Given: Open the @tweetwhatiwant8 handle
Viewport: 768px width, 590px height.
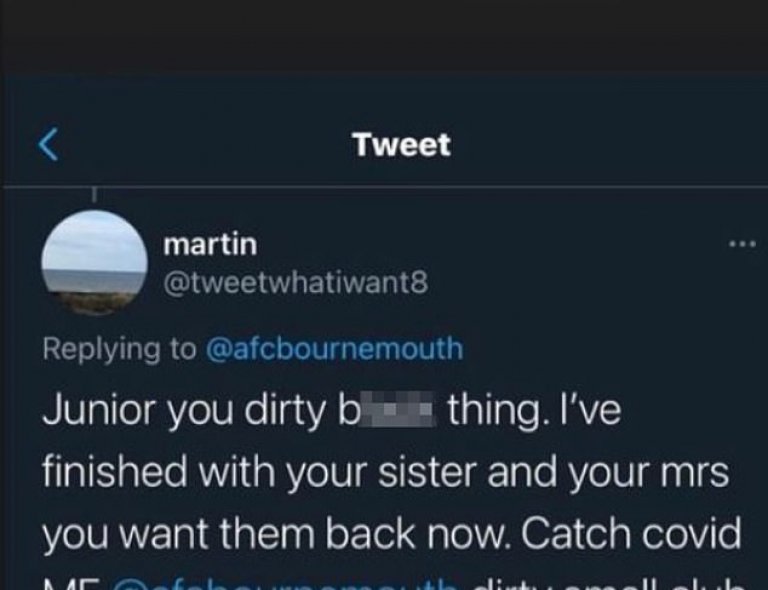Looking at the screenshot, I should tap(295, 283).
